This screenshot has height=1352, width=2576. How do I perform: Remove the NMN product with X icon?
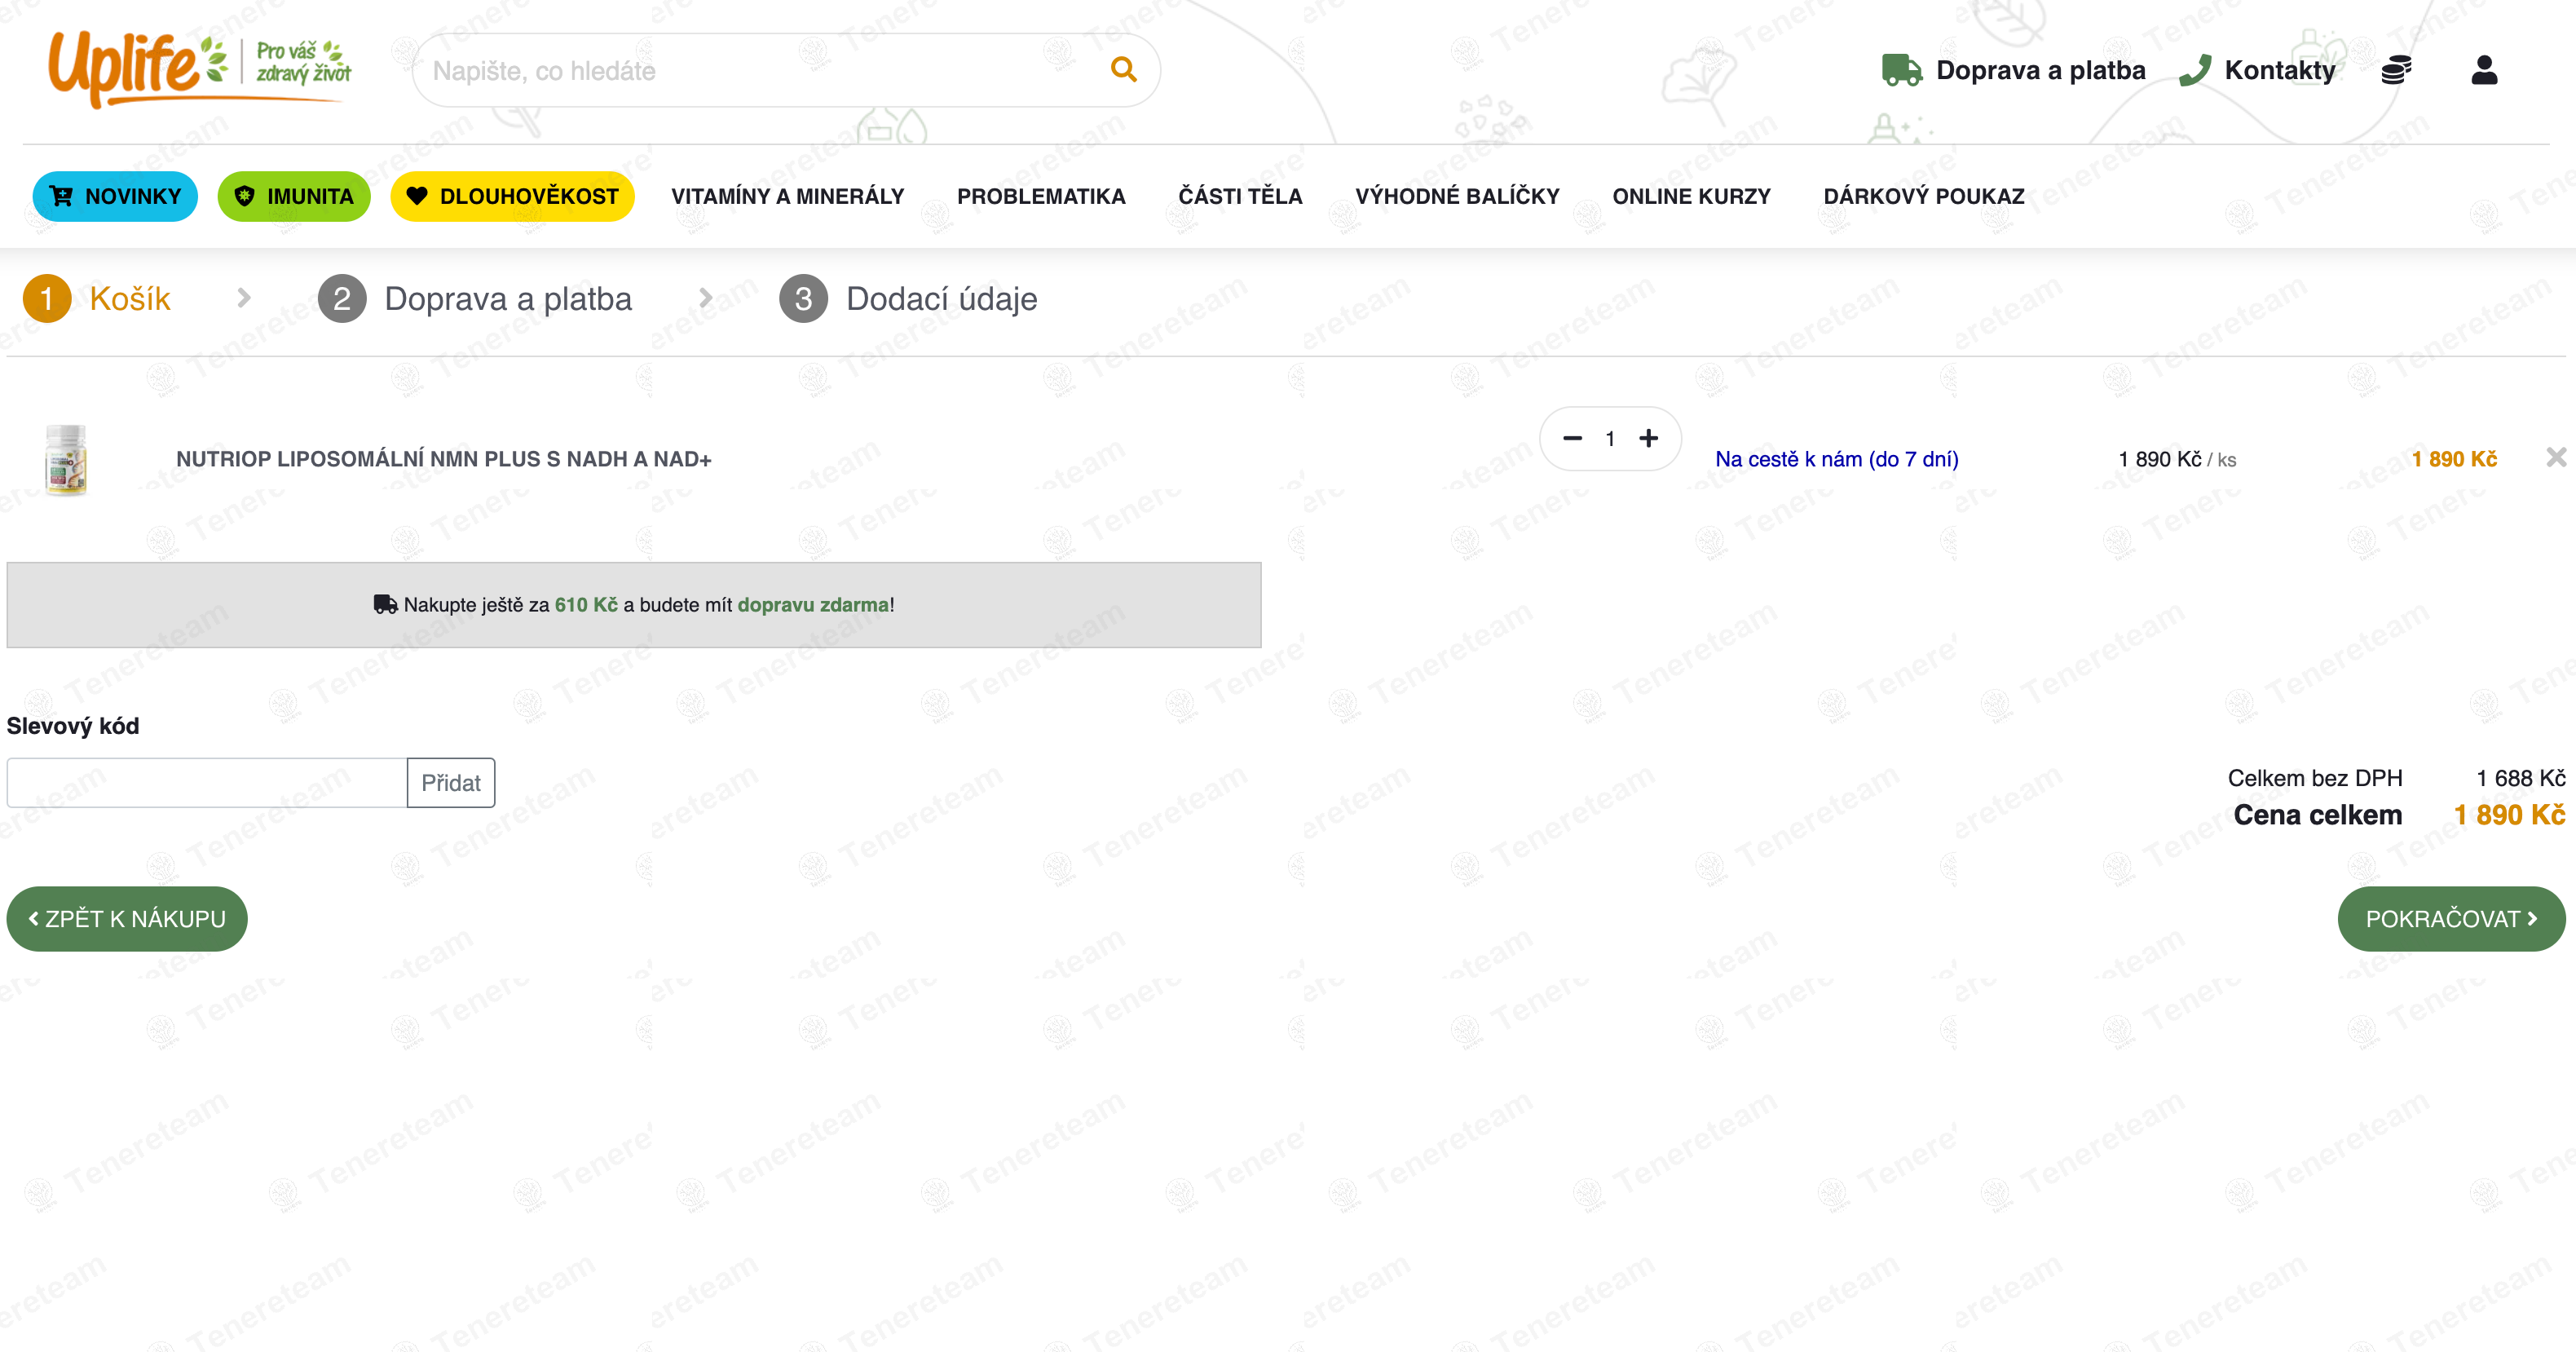point(2556,457)
